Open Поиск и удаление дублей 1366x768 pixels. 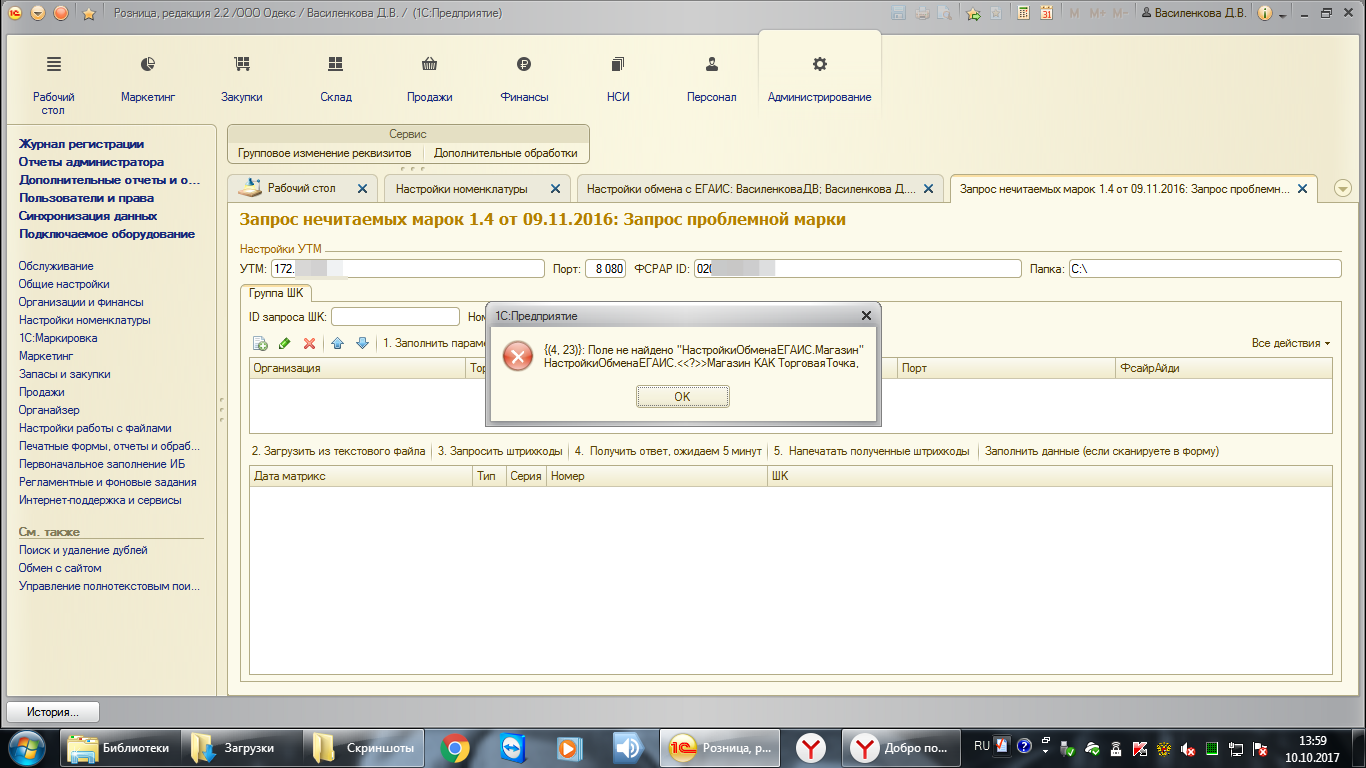[x=83, y=550]
